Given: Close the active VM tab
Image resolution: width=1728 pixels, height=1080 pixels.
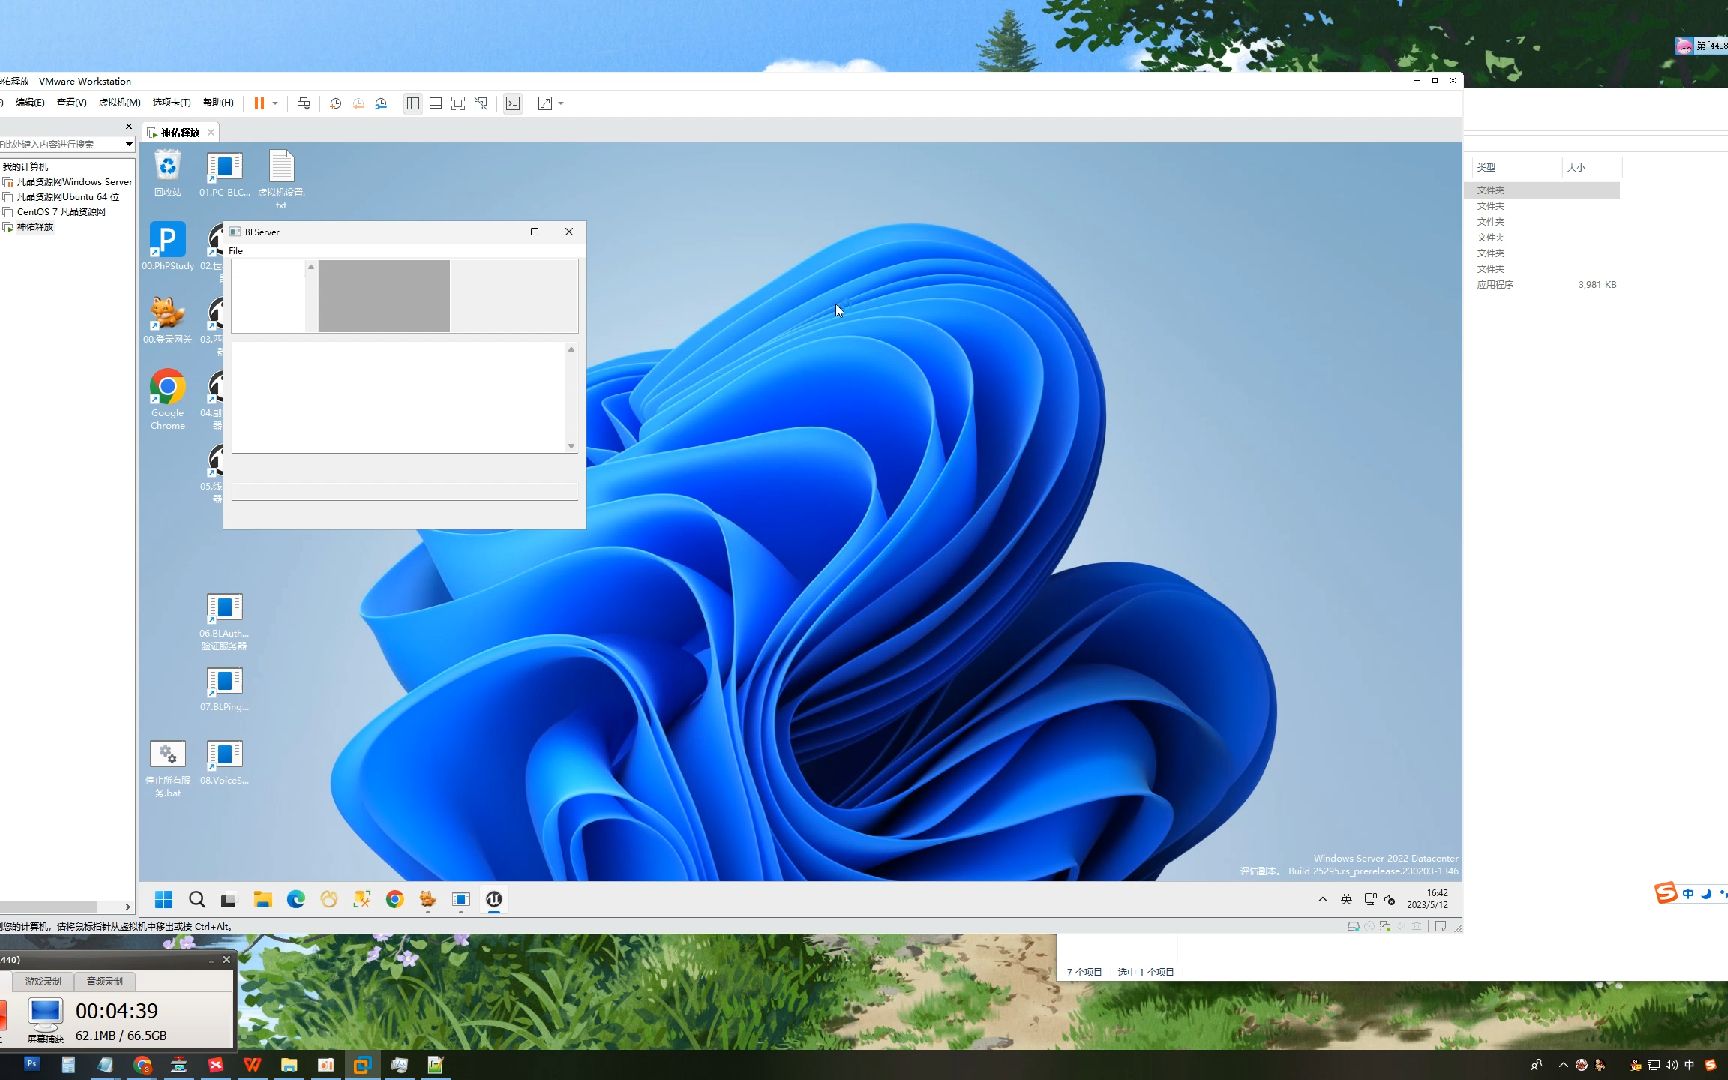Looking at the screenshot, I should point(211,132).
